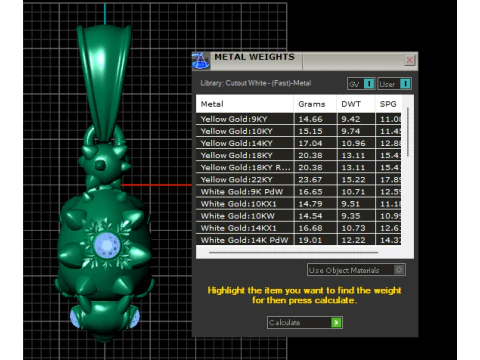Select the White Gold:14KX1 row

[299, 228]
